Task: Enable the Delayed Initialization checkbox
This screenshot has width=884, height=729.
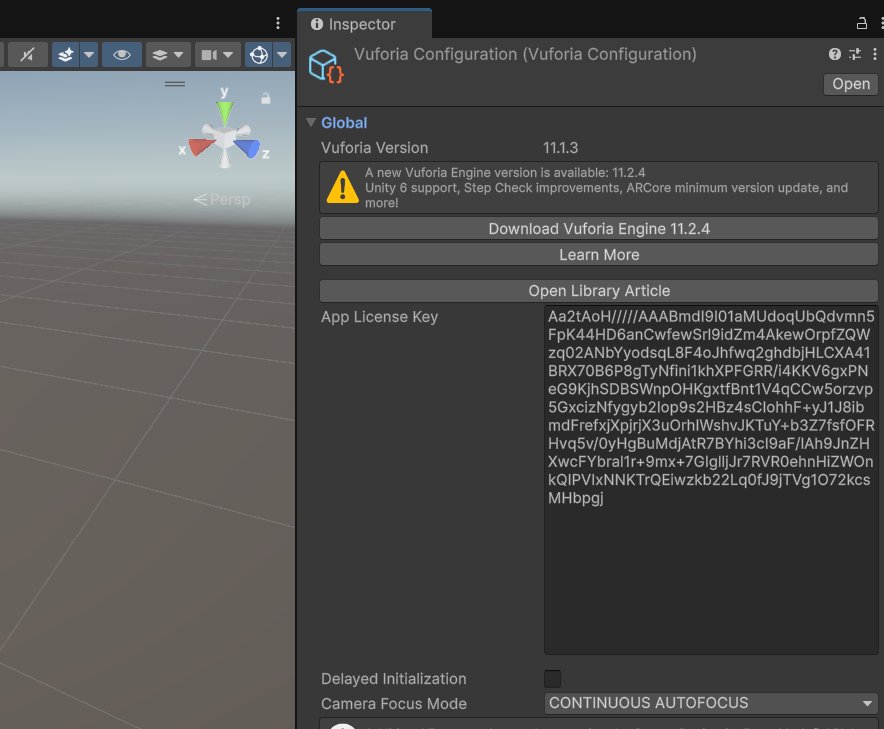Action: [x=552, y=679]
